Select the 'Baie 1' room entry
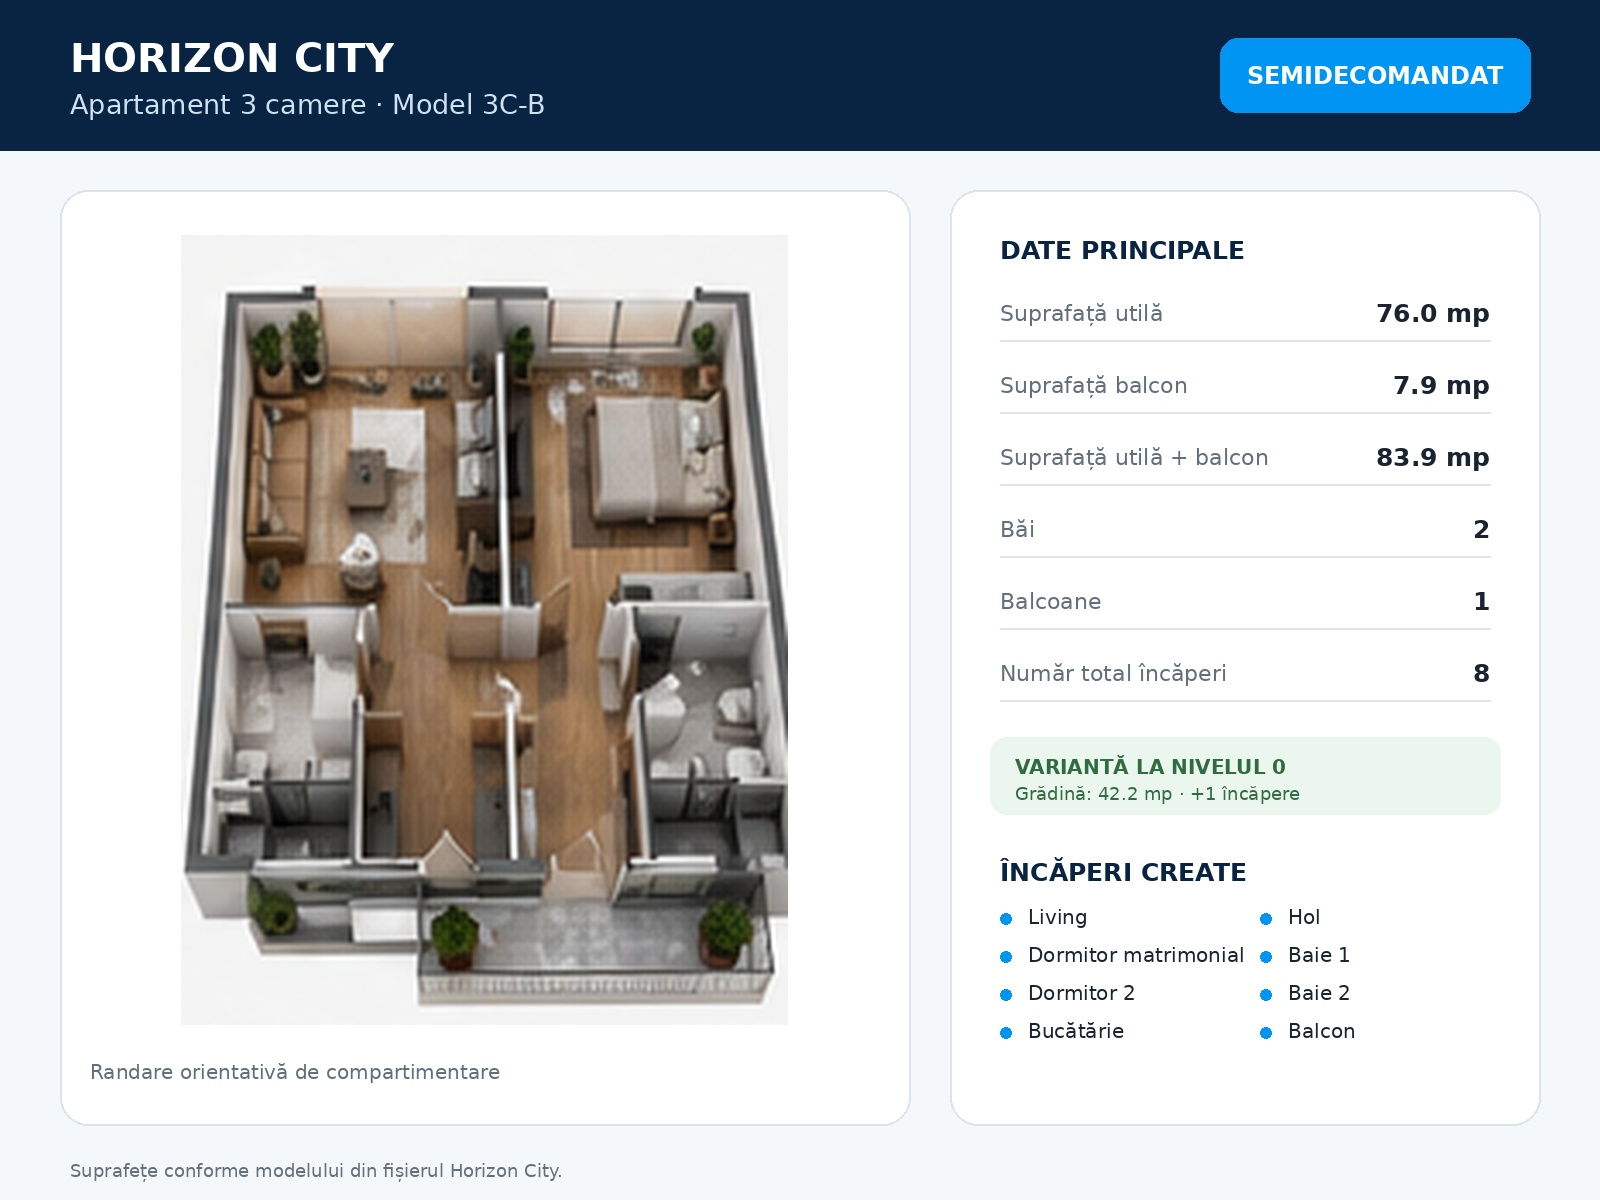The width and height of the screenshot is (1600, 1200). point(1319,956)
